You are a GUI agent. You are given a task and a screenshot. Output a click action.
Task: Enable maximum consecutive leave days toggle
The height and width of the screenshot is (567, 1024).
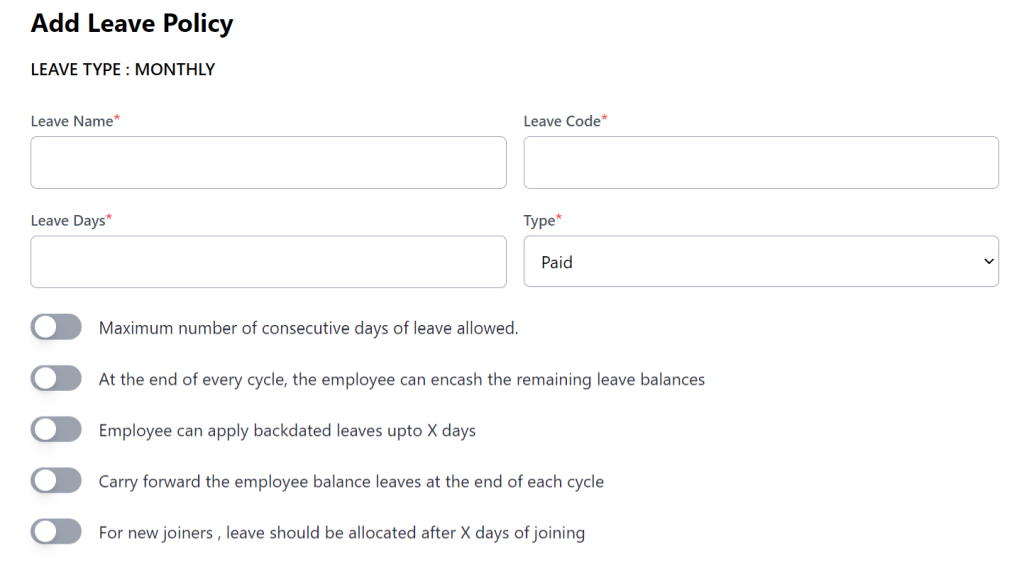[x=56, y=327]
